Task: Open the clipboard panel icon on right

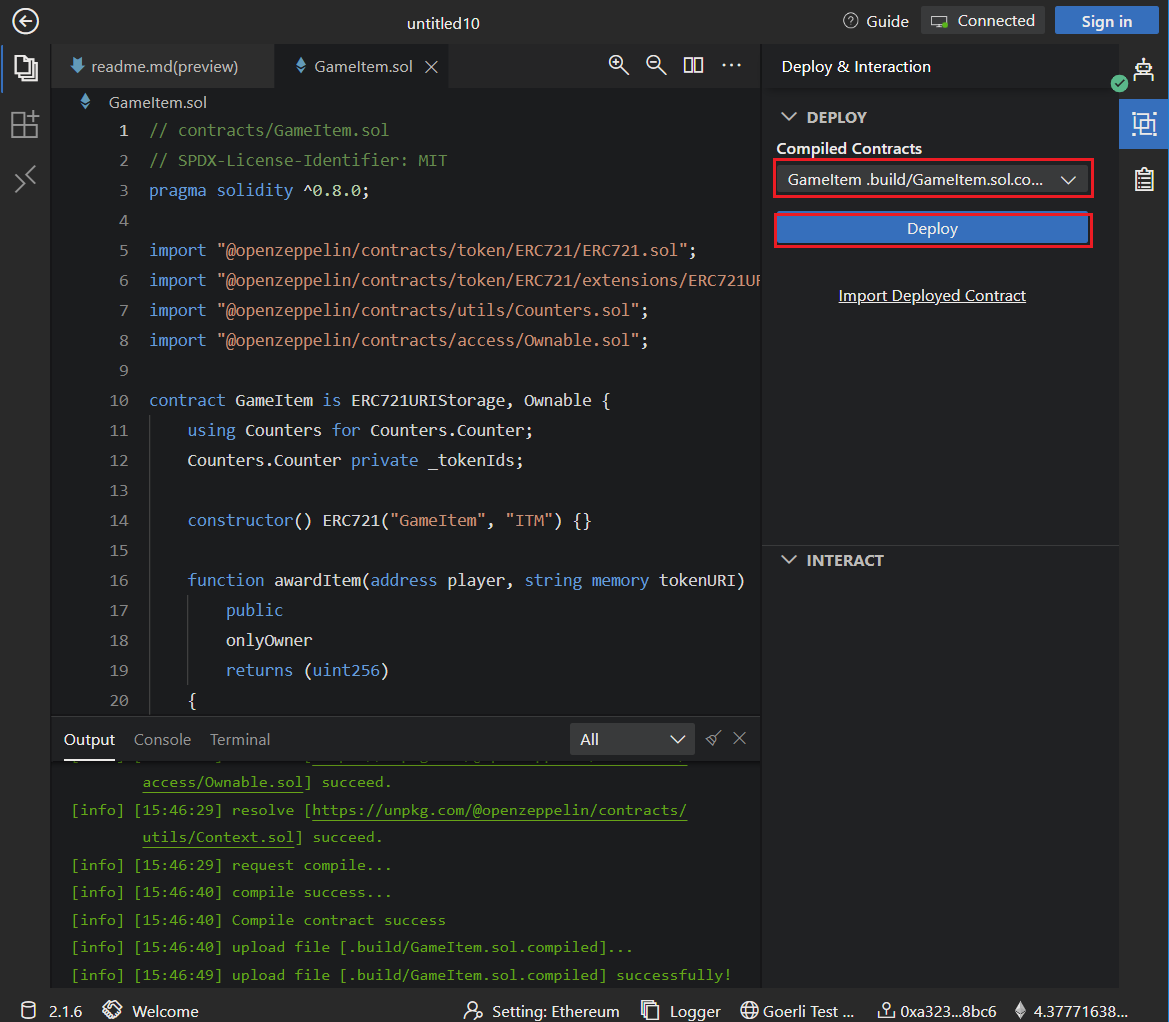Action: (x=1144, y=180)
